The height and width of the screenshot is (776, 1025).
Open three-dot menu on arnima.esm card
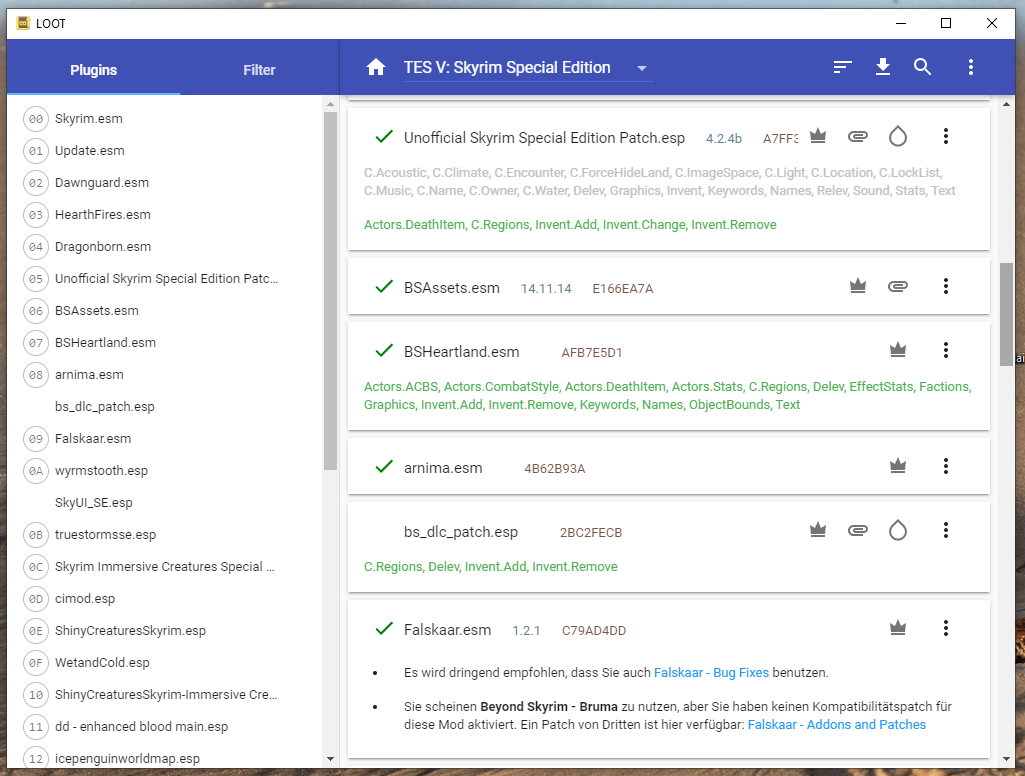945,467
